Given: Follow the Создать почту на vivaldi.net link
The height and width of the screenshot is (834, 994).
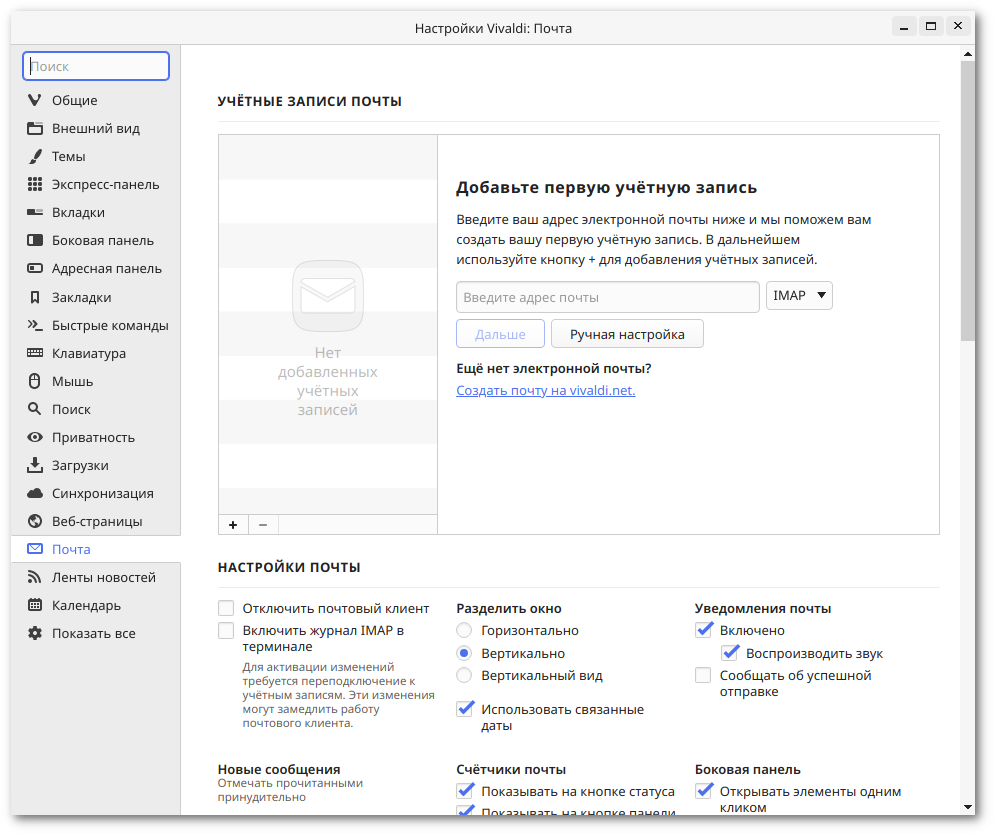Looking at the screenshot, I should (x=545, y=390).
